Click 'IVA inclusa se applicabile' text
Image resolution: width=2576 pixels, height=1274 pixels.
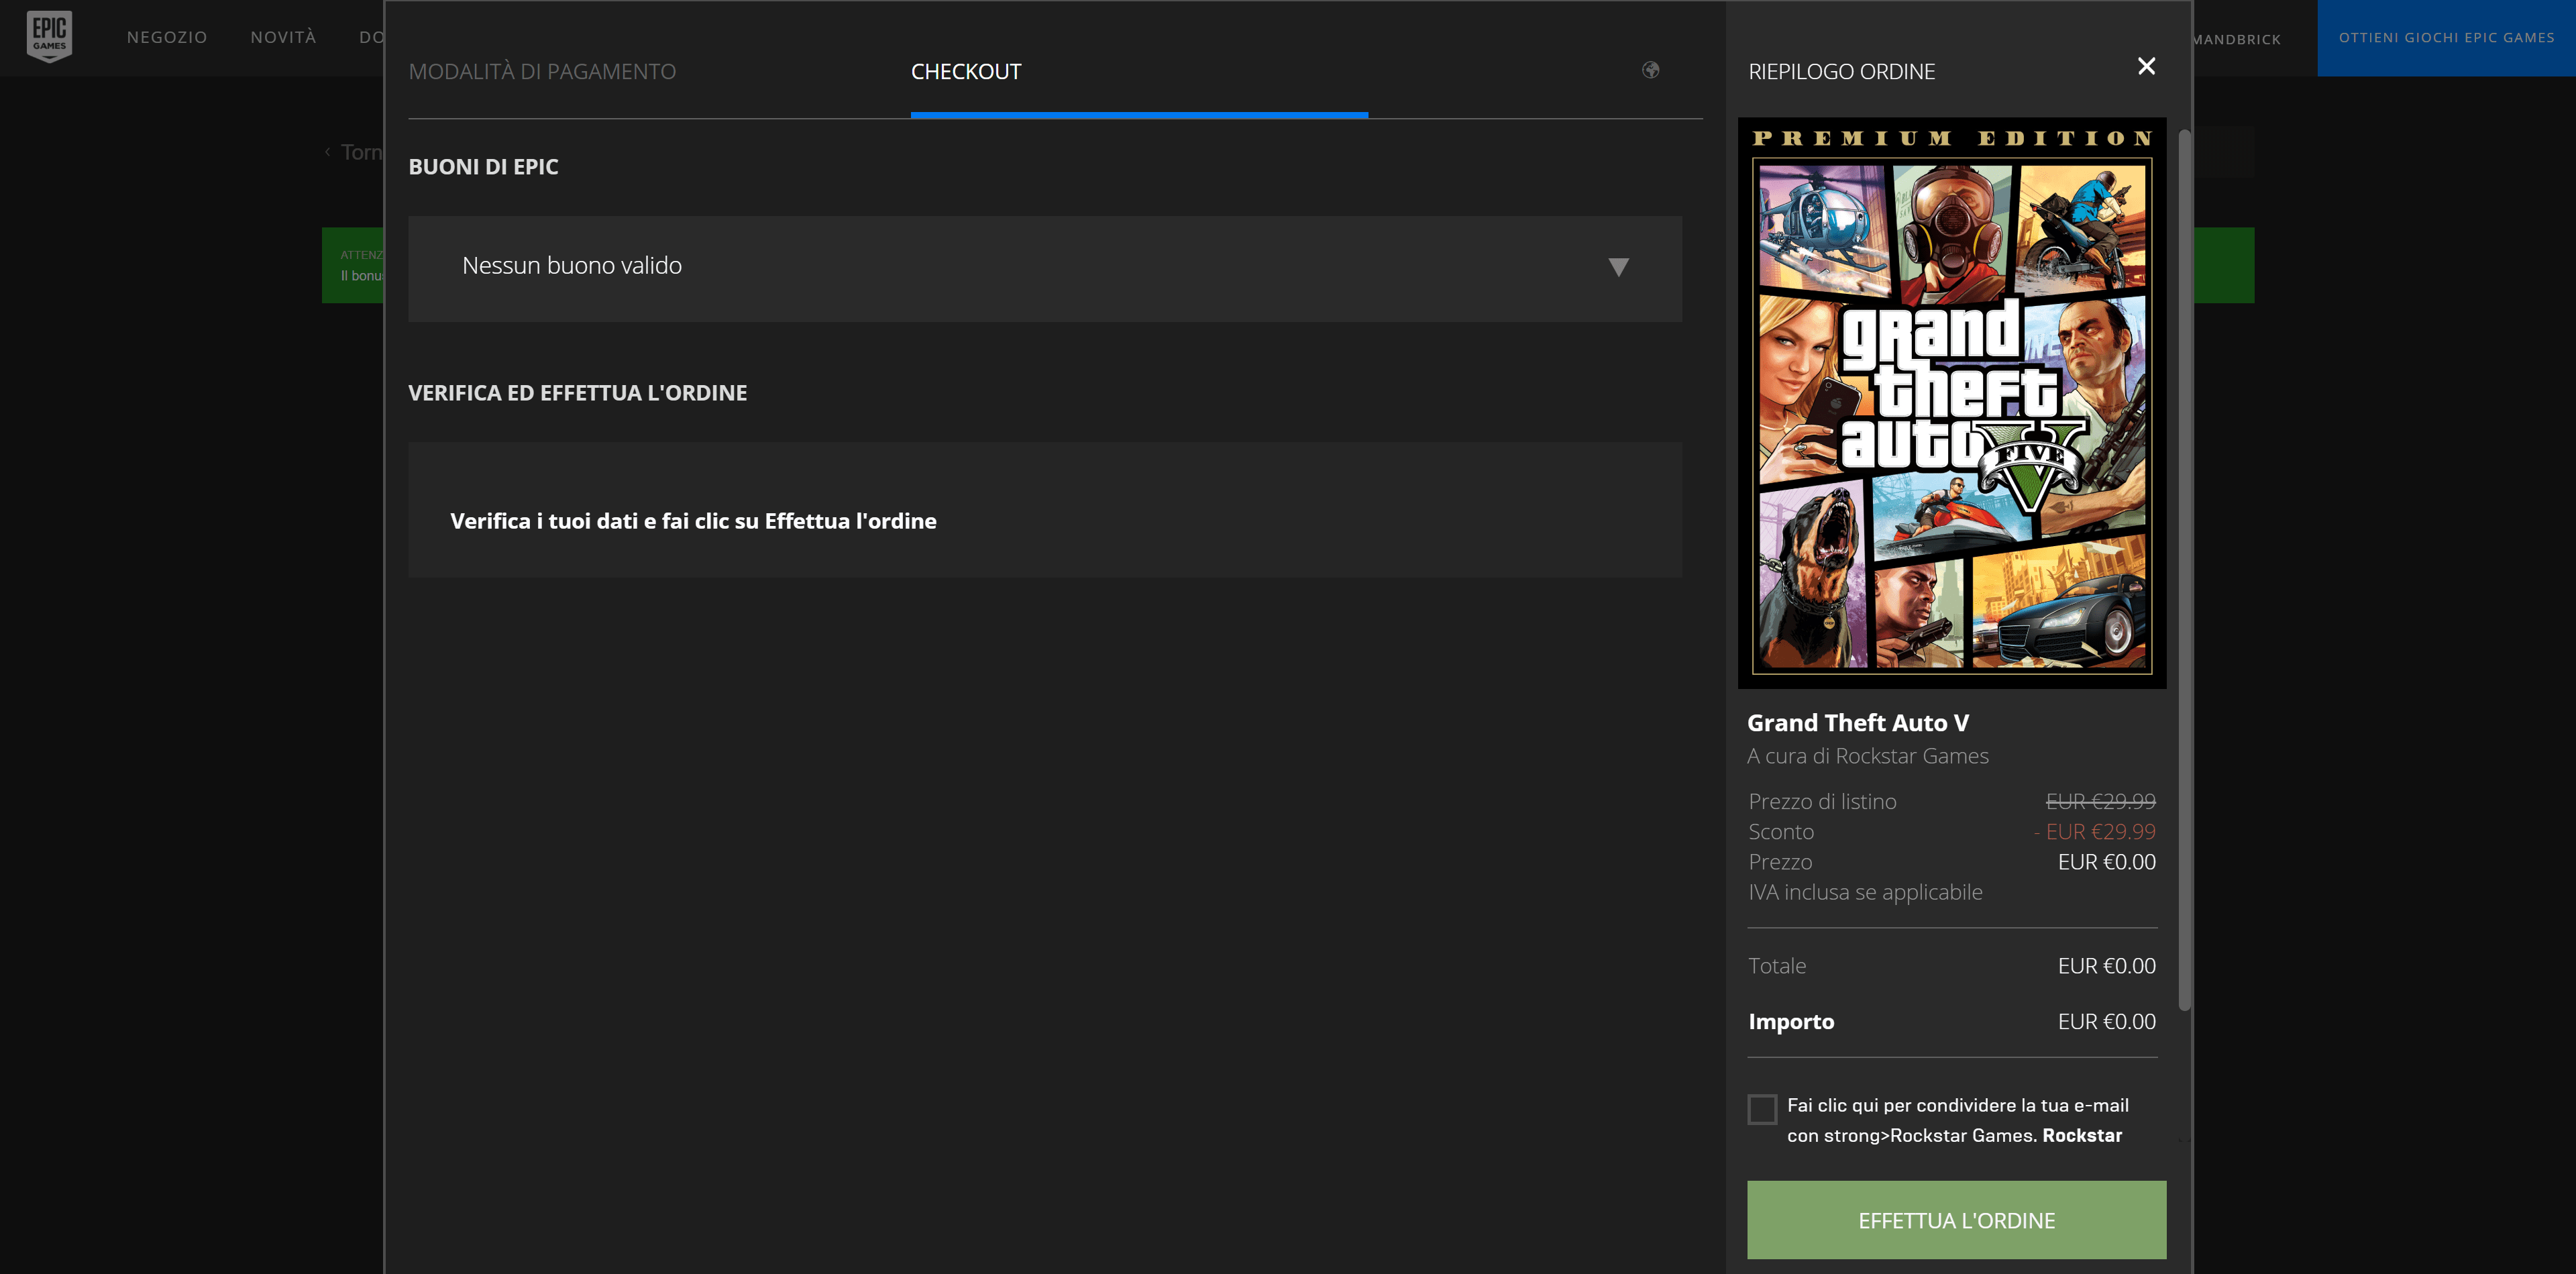[x=1865, y=892]
